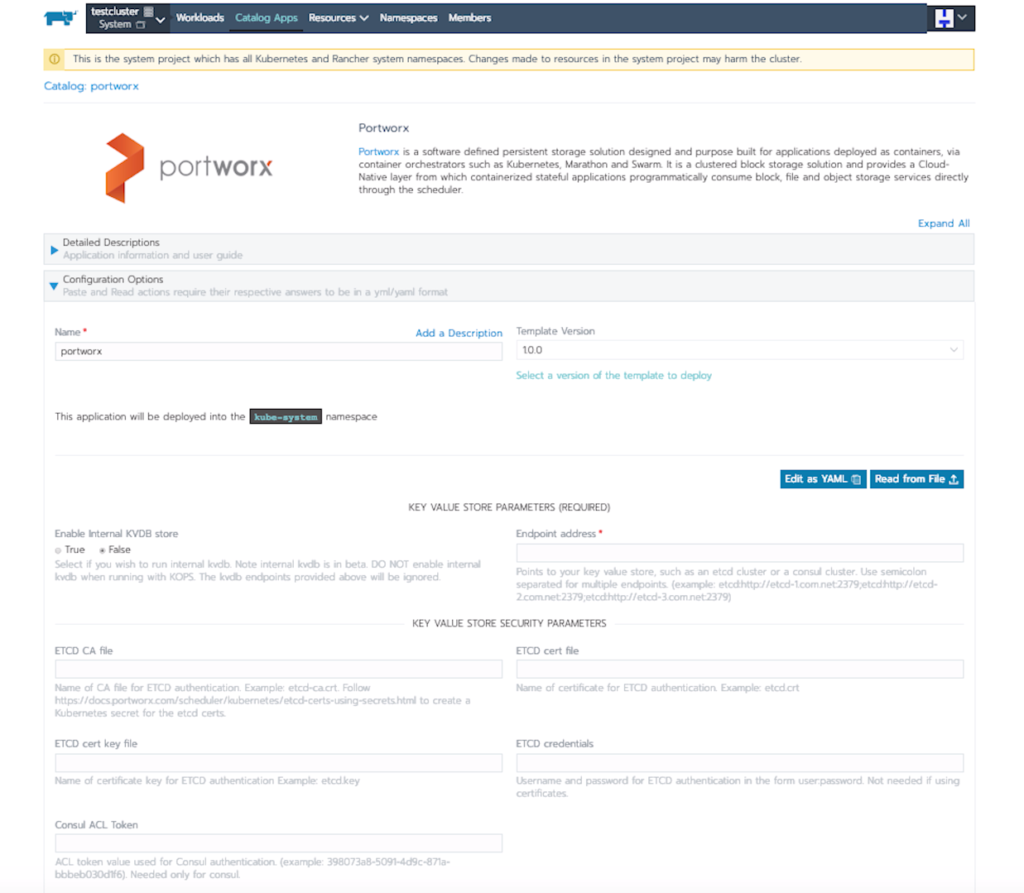Go to Workloads in navigation bar

coord(200,18)
